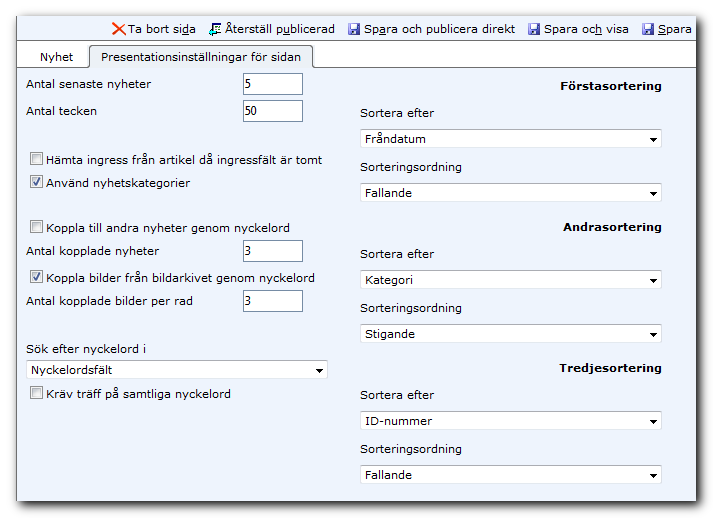The height and width of the screenshot is (518, 713).
Task: Check Kräv träff på samtliga nyckelord
Action: click(x=36, y=392)
